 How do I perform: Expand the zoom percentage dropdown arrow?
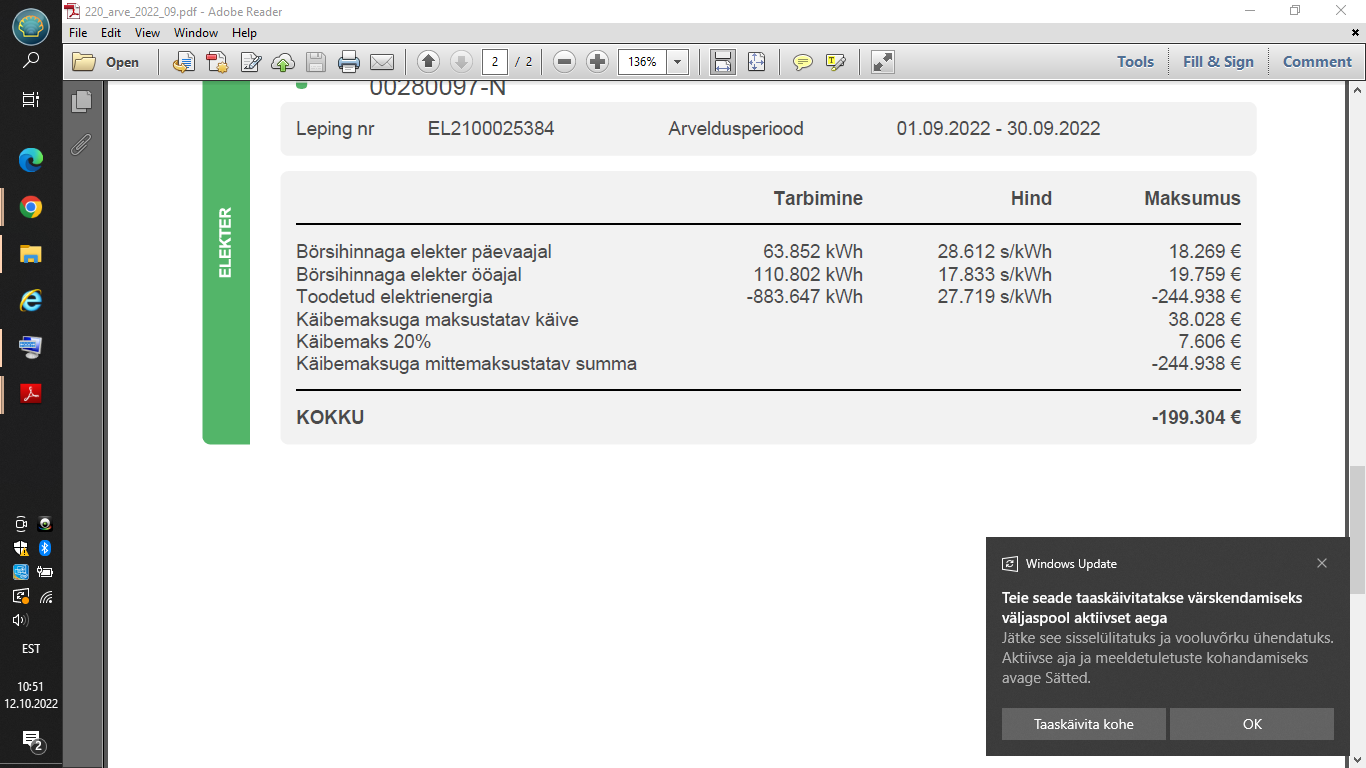[678, 62]
